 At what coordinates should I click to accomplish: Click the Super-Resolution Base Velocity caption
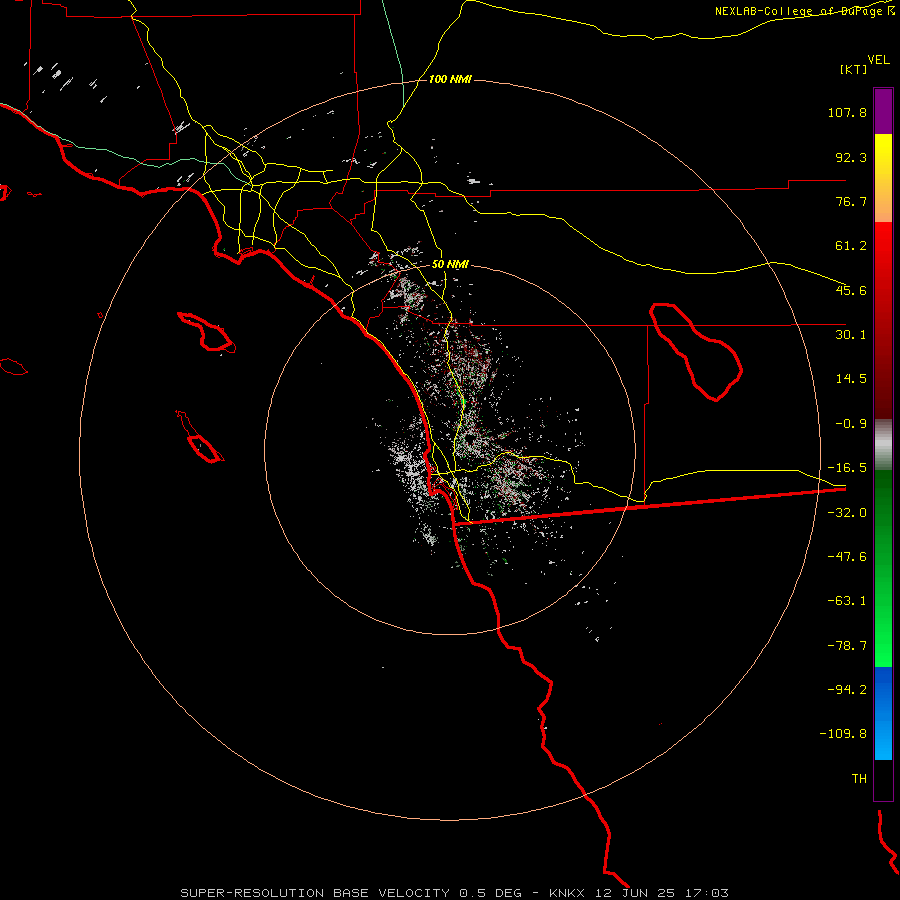pyautogui.click(x=455, y=893)
